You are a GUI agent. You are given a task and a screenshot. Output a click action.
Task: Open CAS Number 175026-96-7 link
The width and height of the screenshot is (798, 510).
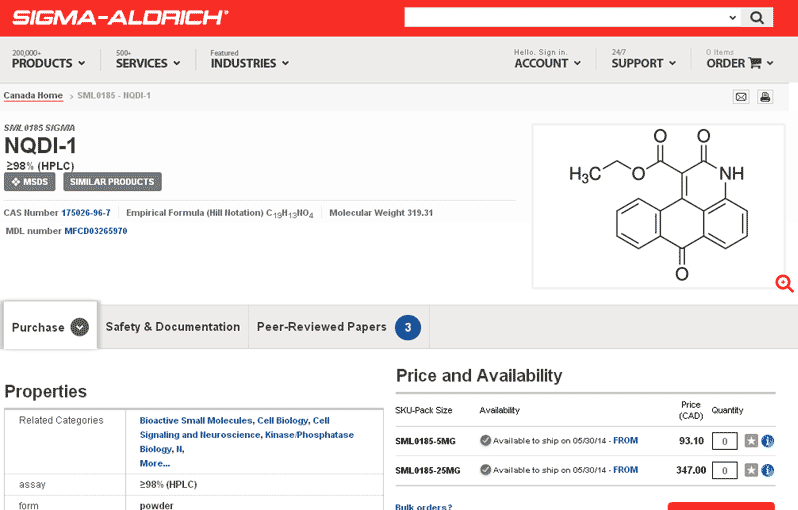coord(86,213)
